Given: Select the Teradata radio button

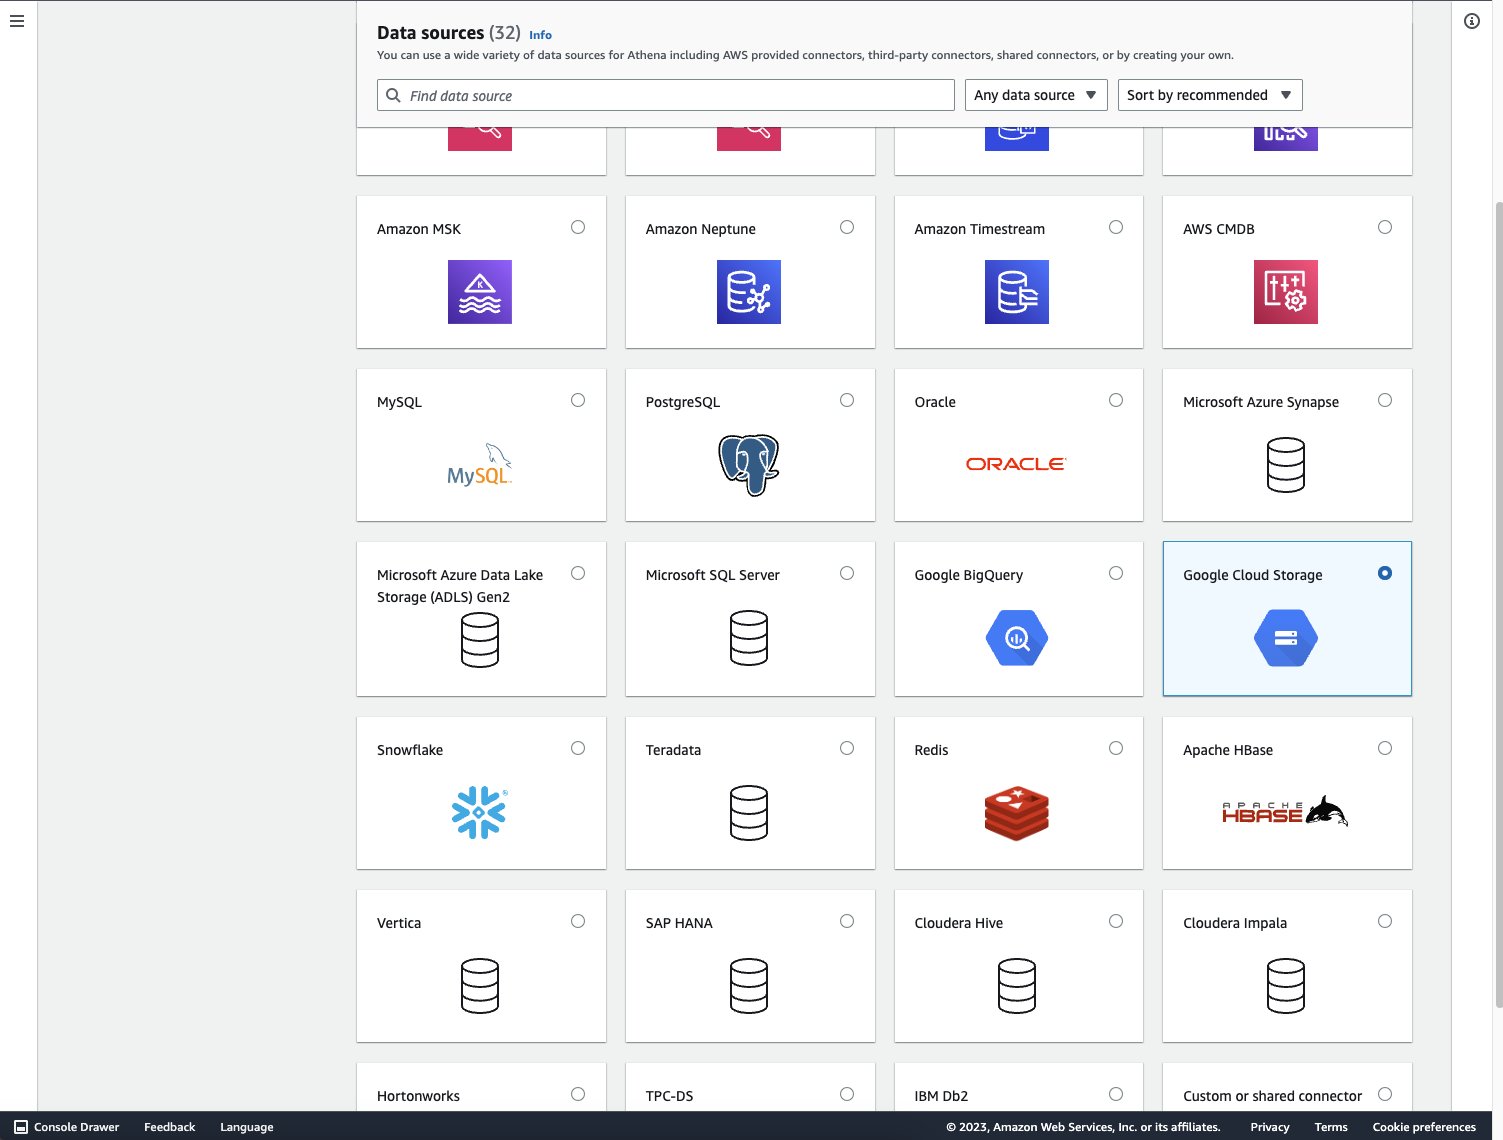Looking at the screenshot, I should tap(847, 748).
